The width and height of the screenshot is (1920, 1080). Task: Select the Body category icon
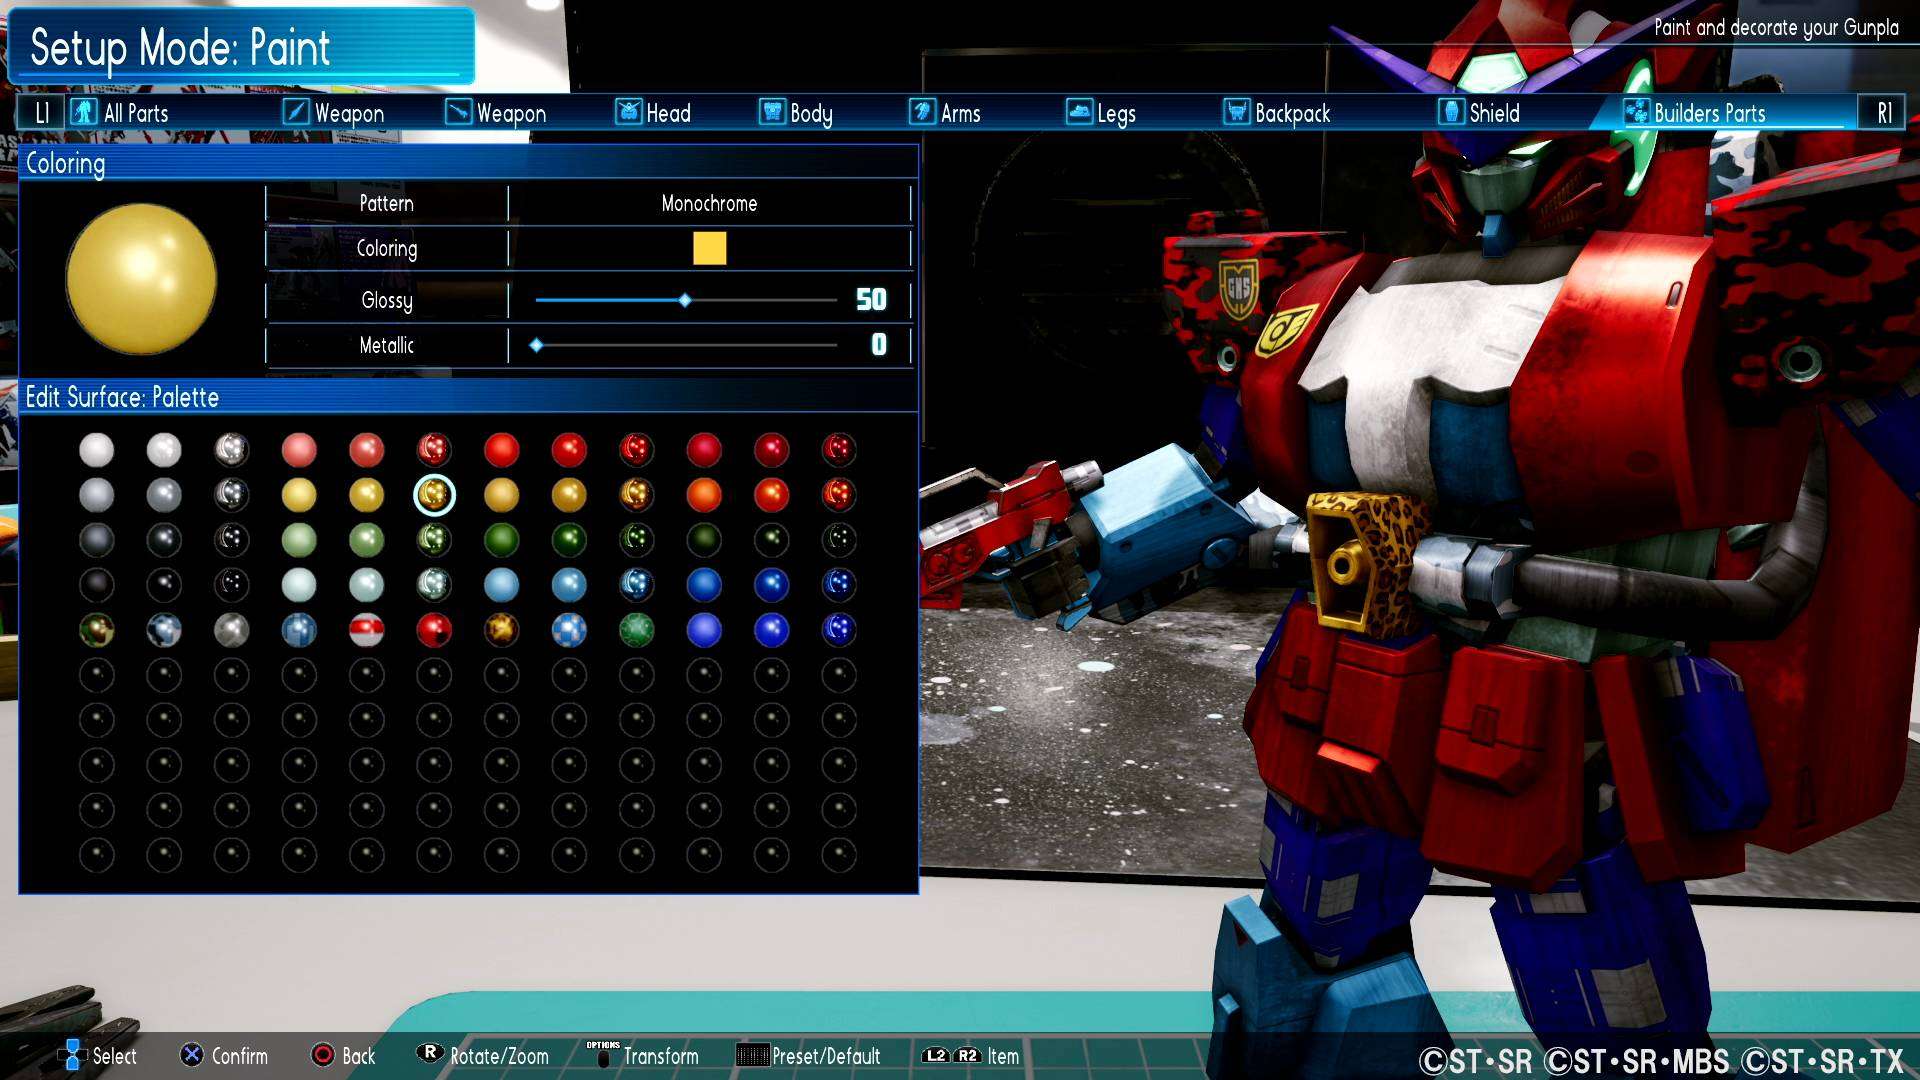(772, 112)
